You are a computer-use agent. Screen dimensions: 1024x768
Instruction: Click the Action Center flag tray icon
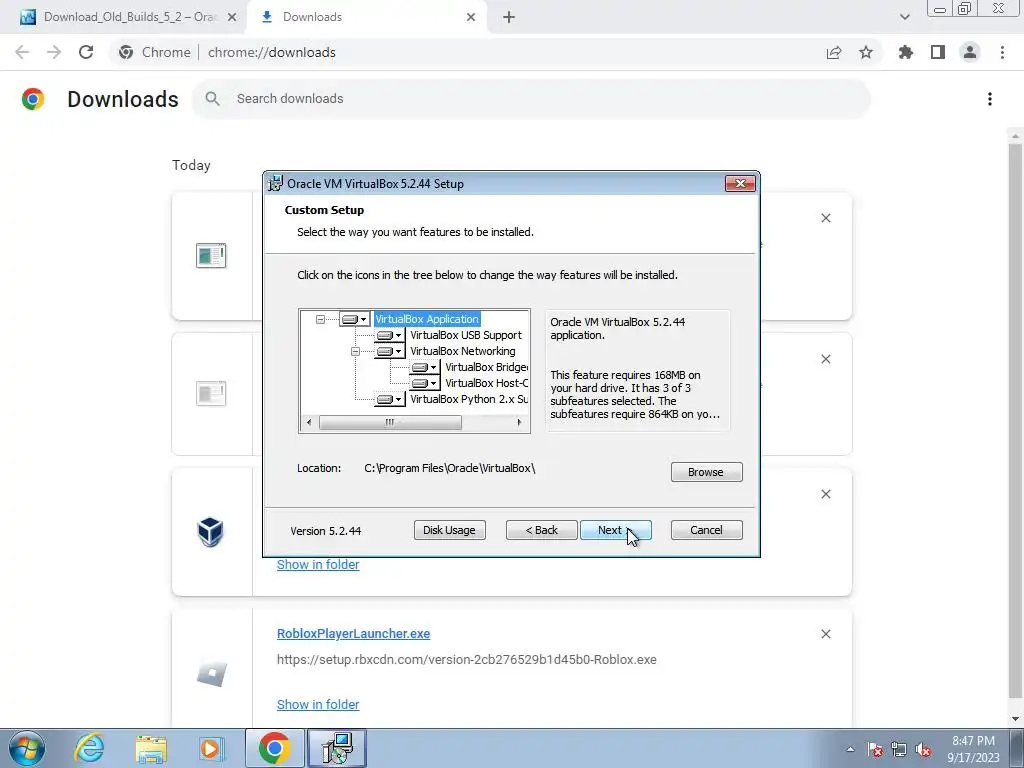pos(875,750)
